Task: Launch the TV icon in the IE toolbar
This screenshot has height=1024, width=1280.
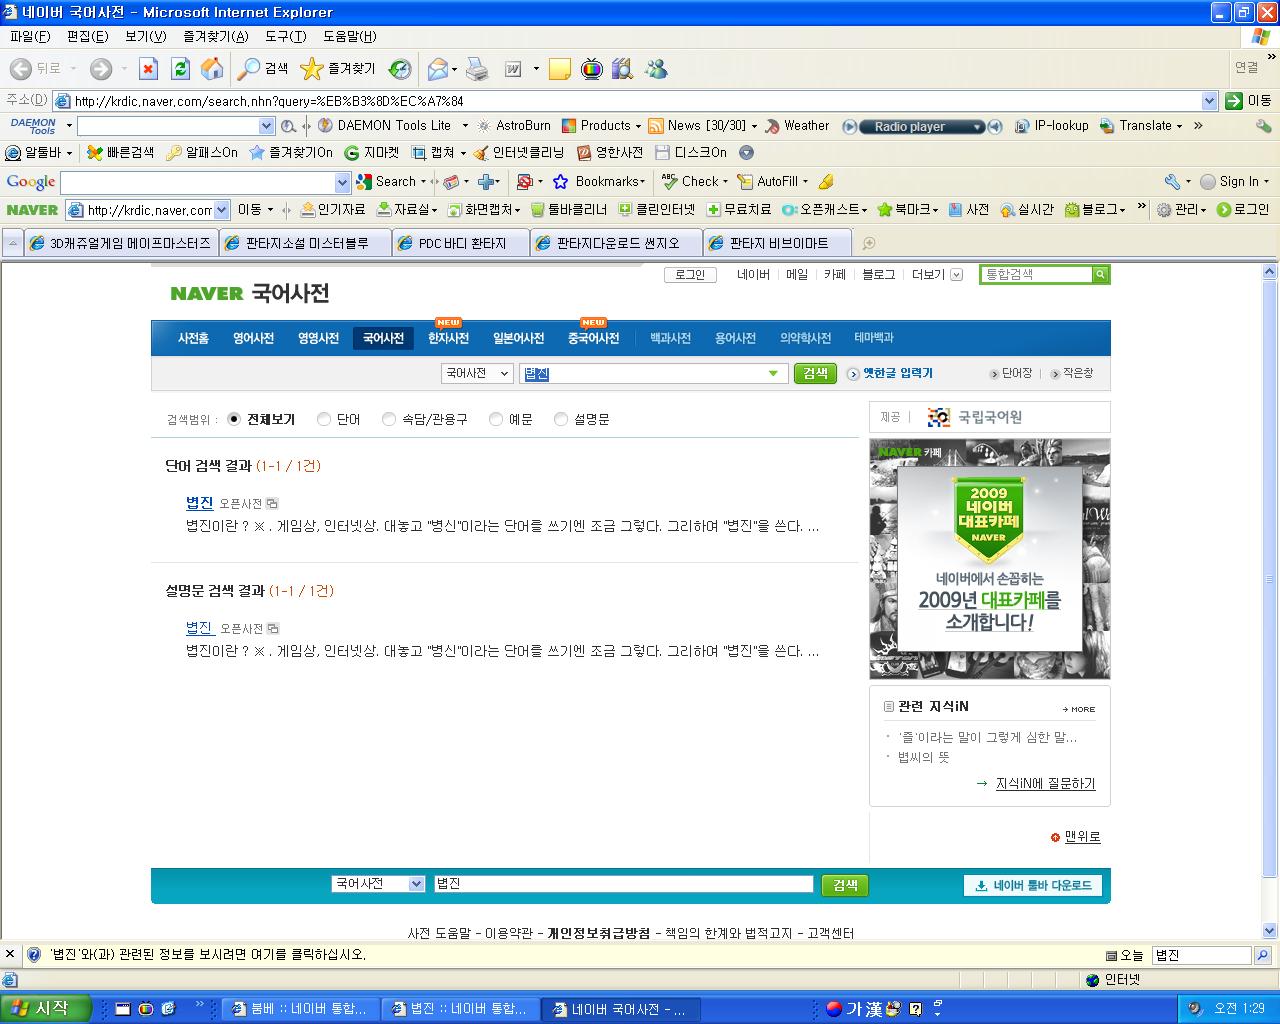Action: point(592,69)
